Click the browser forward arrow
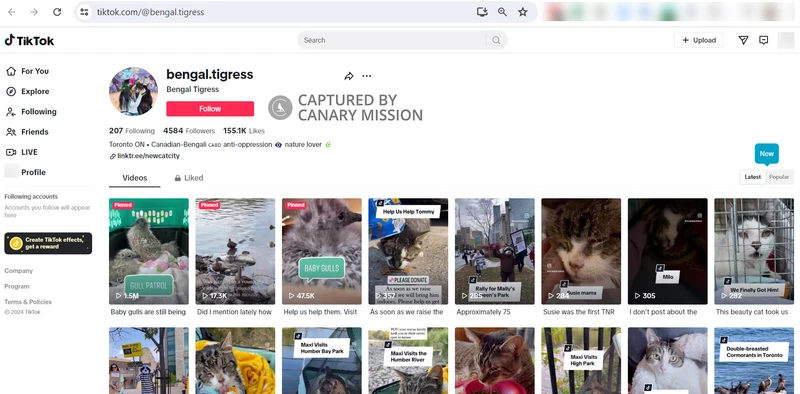The image size is (800, 394). [34, 12]
